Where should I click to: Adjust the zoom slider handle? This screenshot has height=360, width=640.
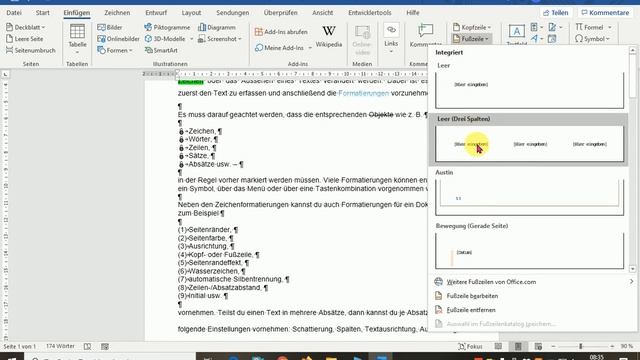coord(580,347)
